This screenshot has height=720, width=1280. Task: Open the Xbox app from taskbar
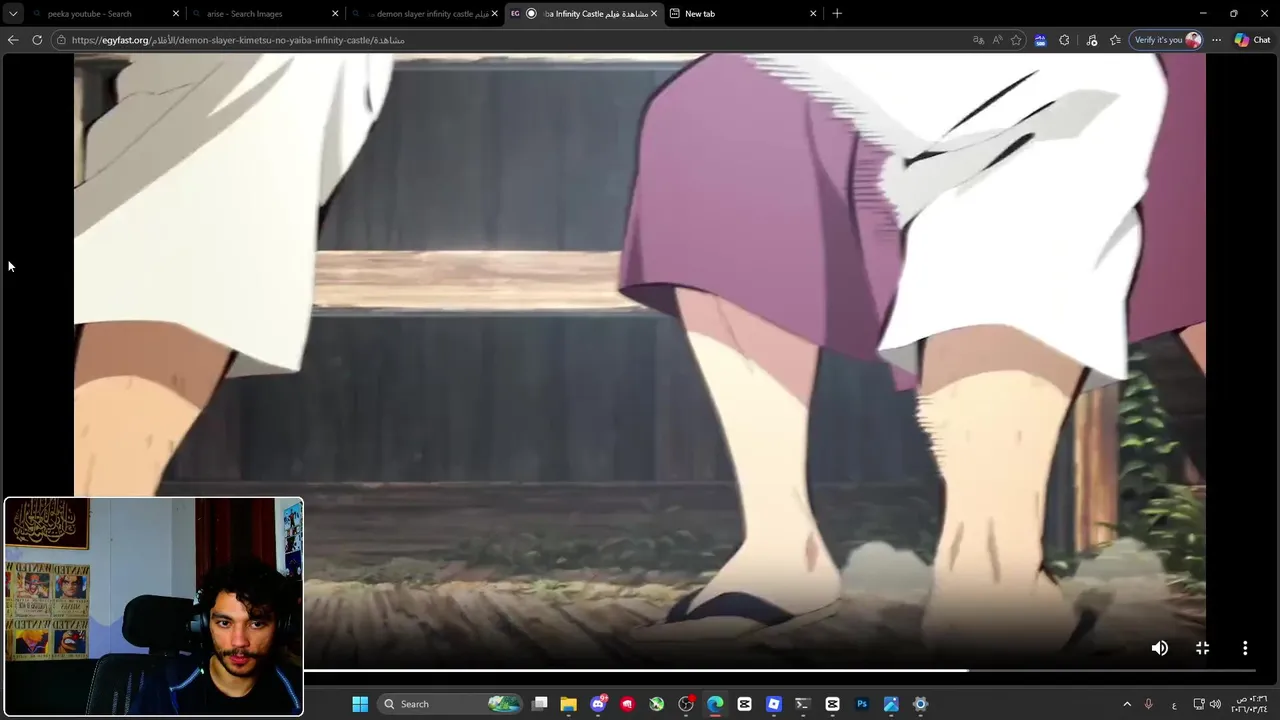(x=656, y=704)
